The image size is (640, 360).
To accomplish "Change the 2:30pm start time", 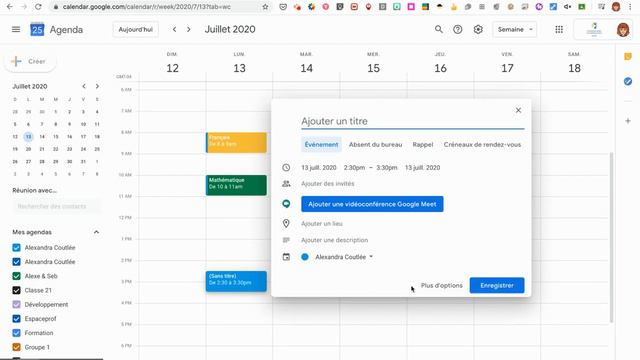I will coord(354,167).
